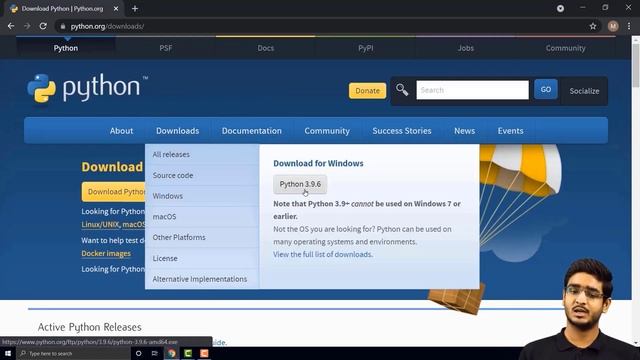Click the Python logo
Viewport: 640px width, 360px height.
[x=88, y=88]
